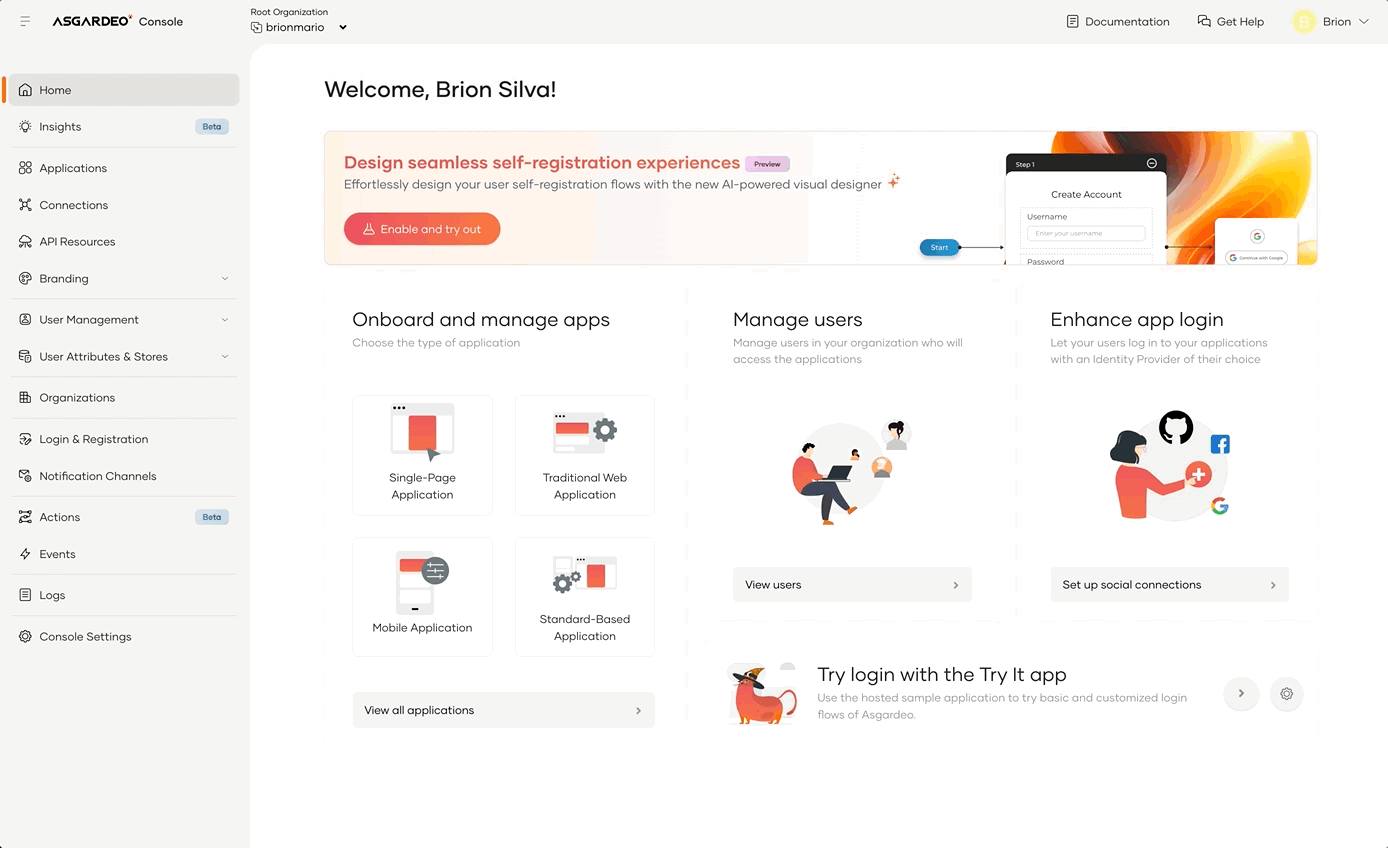
Task: Click the Documentation page icon
Action: click(x=1073, y=21)
